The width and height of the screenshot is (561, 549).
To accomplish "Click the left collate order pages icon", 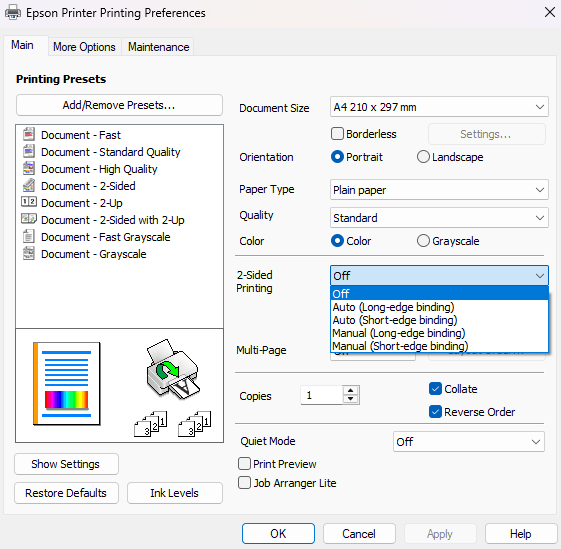I will pos(151,424).
